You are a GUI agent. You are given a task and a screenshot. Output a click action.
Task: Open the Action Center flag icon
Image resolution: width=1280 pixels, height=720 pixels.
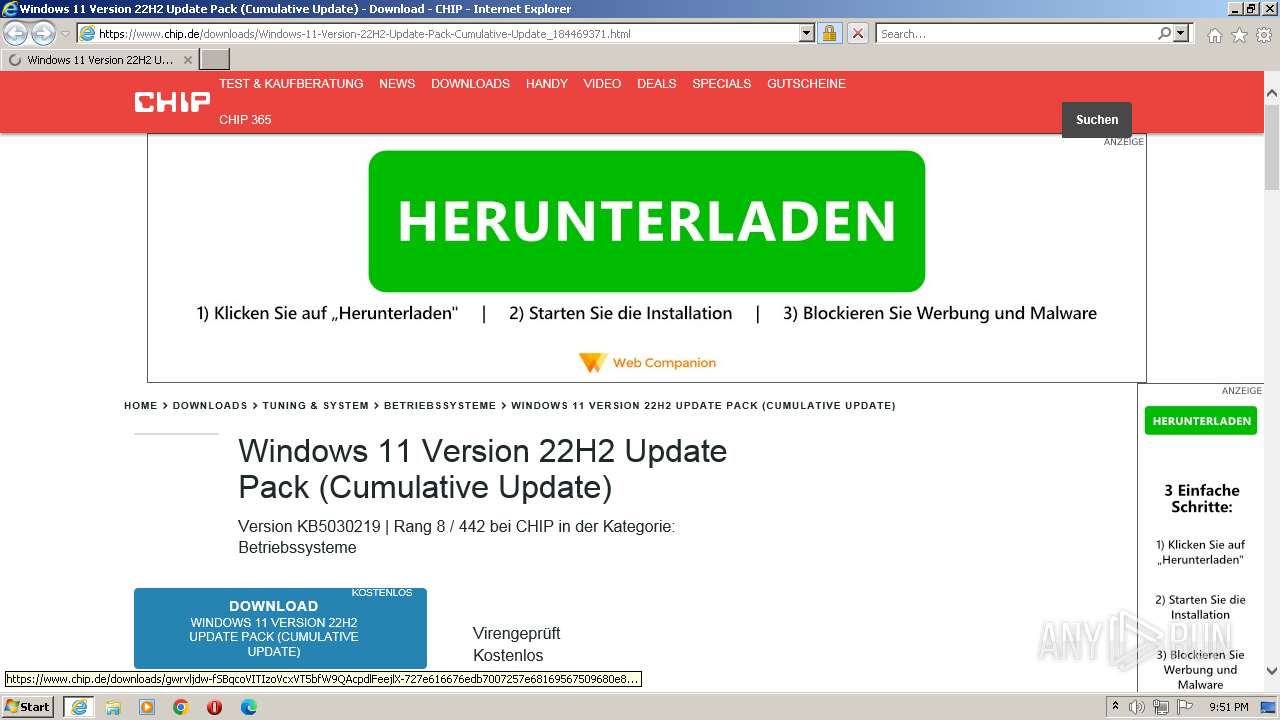(x=1183, y=707)
